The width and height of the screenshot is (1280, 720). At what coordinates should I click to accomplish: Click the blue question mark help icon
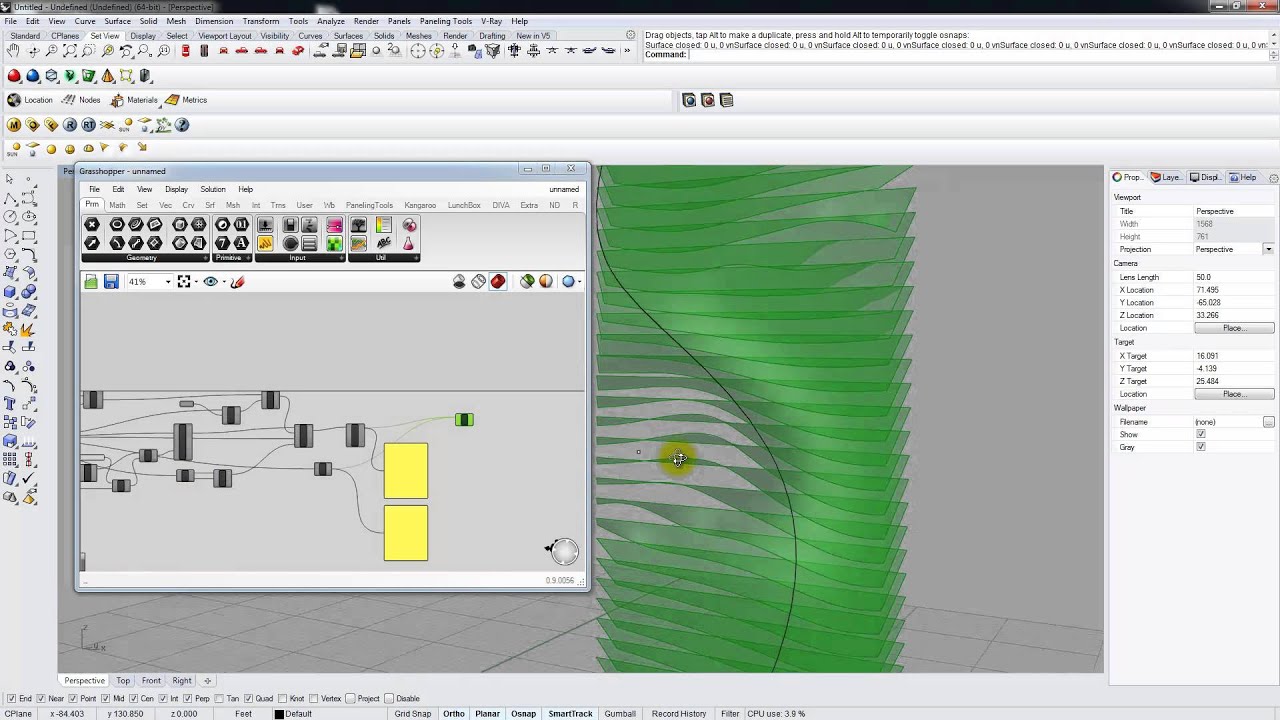pos(182,125)
